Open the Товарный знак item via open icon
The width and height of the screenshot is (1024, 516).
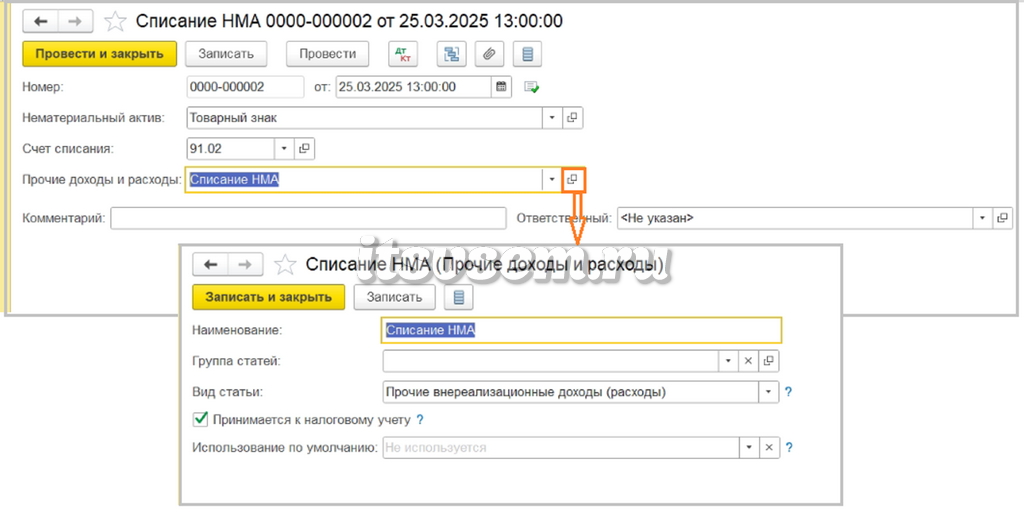(x=572, y=118)
